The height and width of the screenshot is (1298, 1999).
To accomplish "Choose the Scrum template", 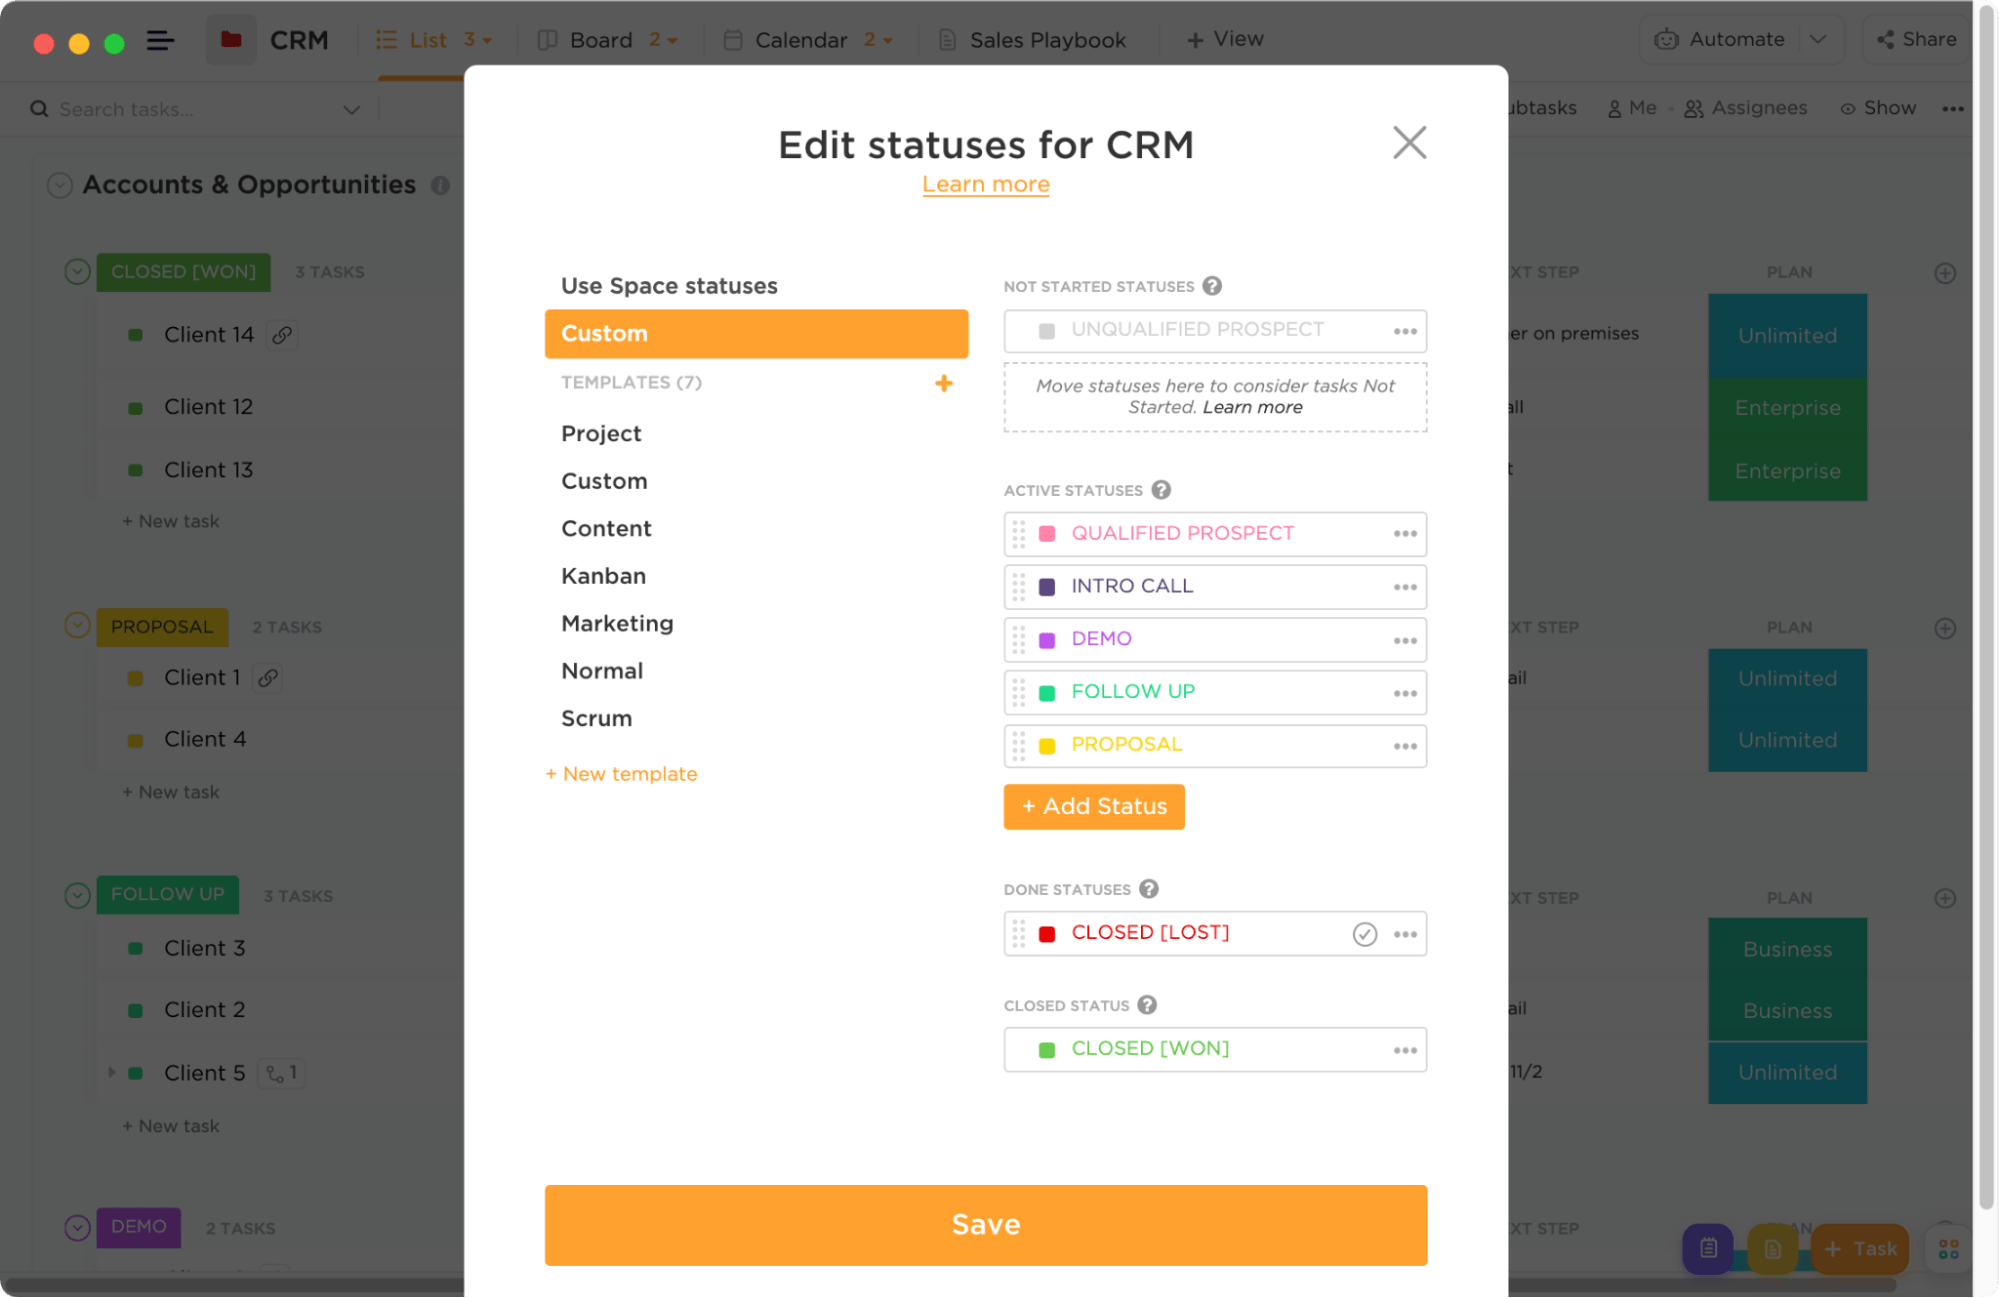I will [596, 718].
